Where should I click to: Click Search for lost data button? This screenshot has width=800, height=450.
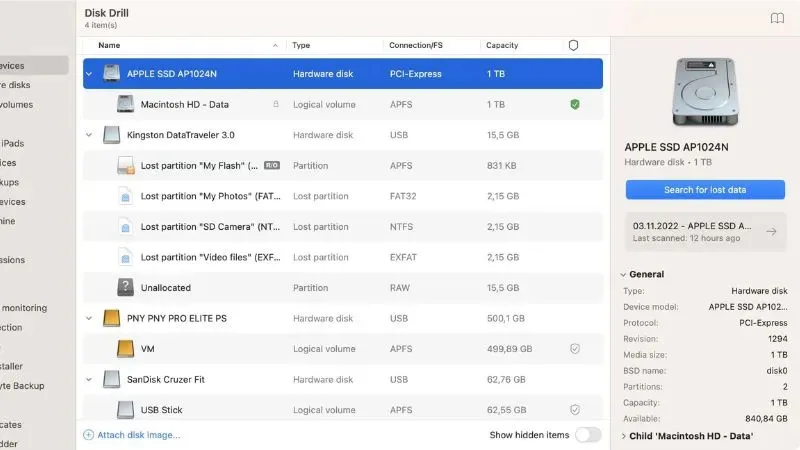(705, 190)
